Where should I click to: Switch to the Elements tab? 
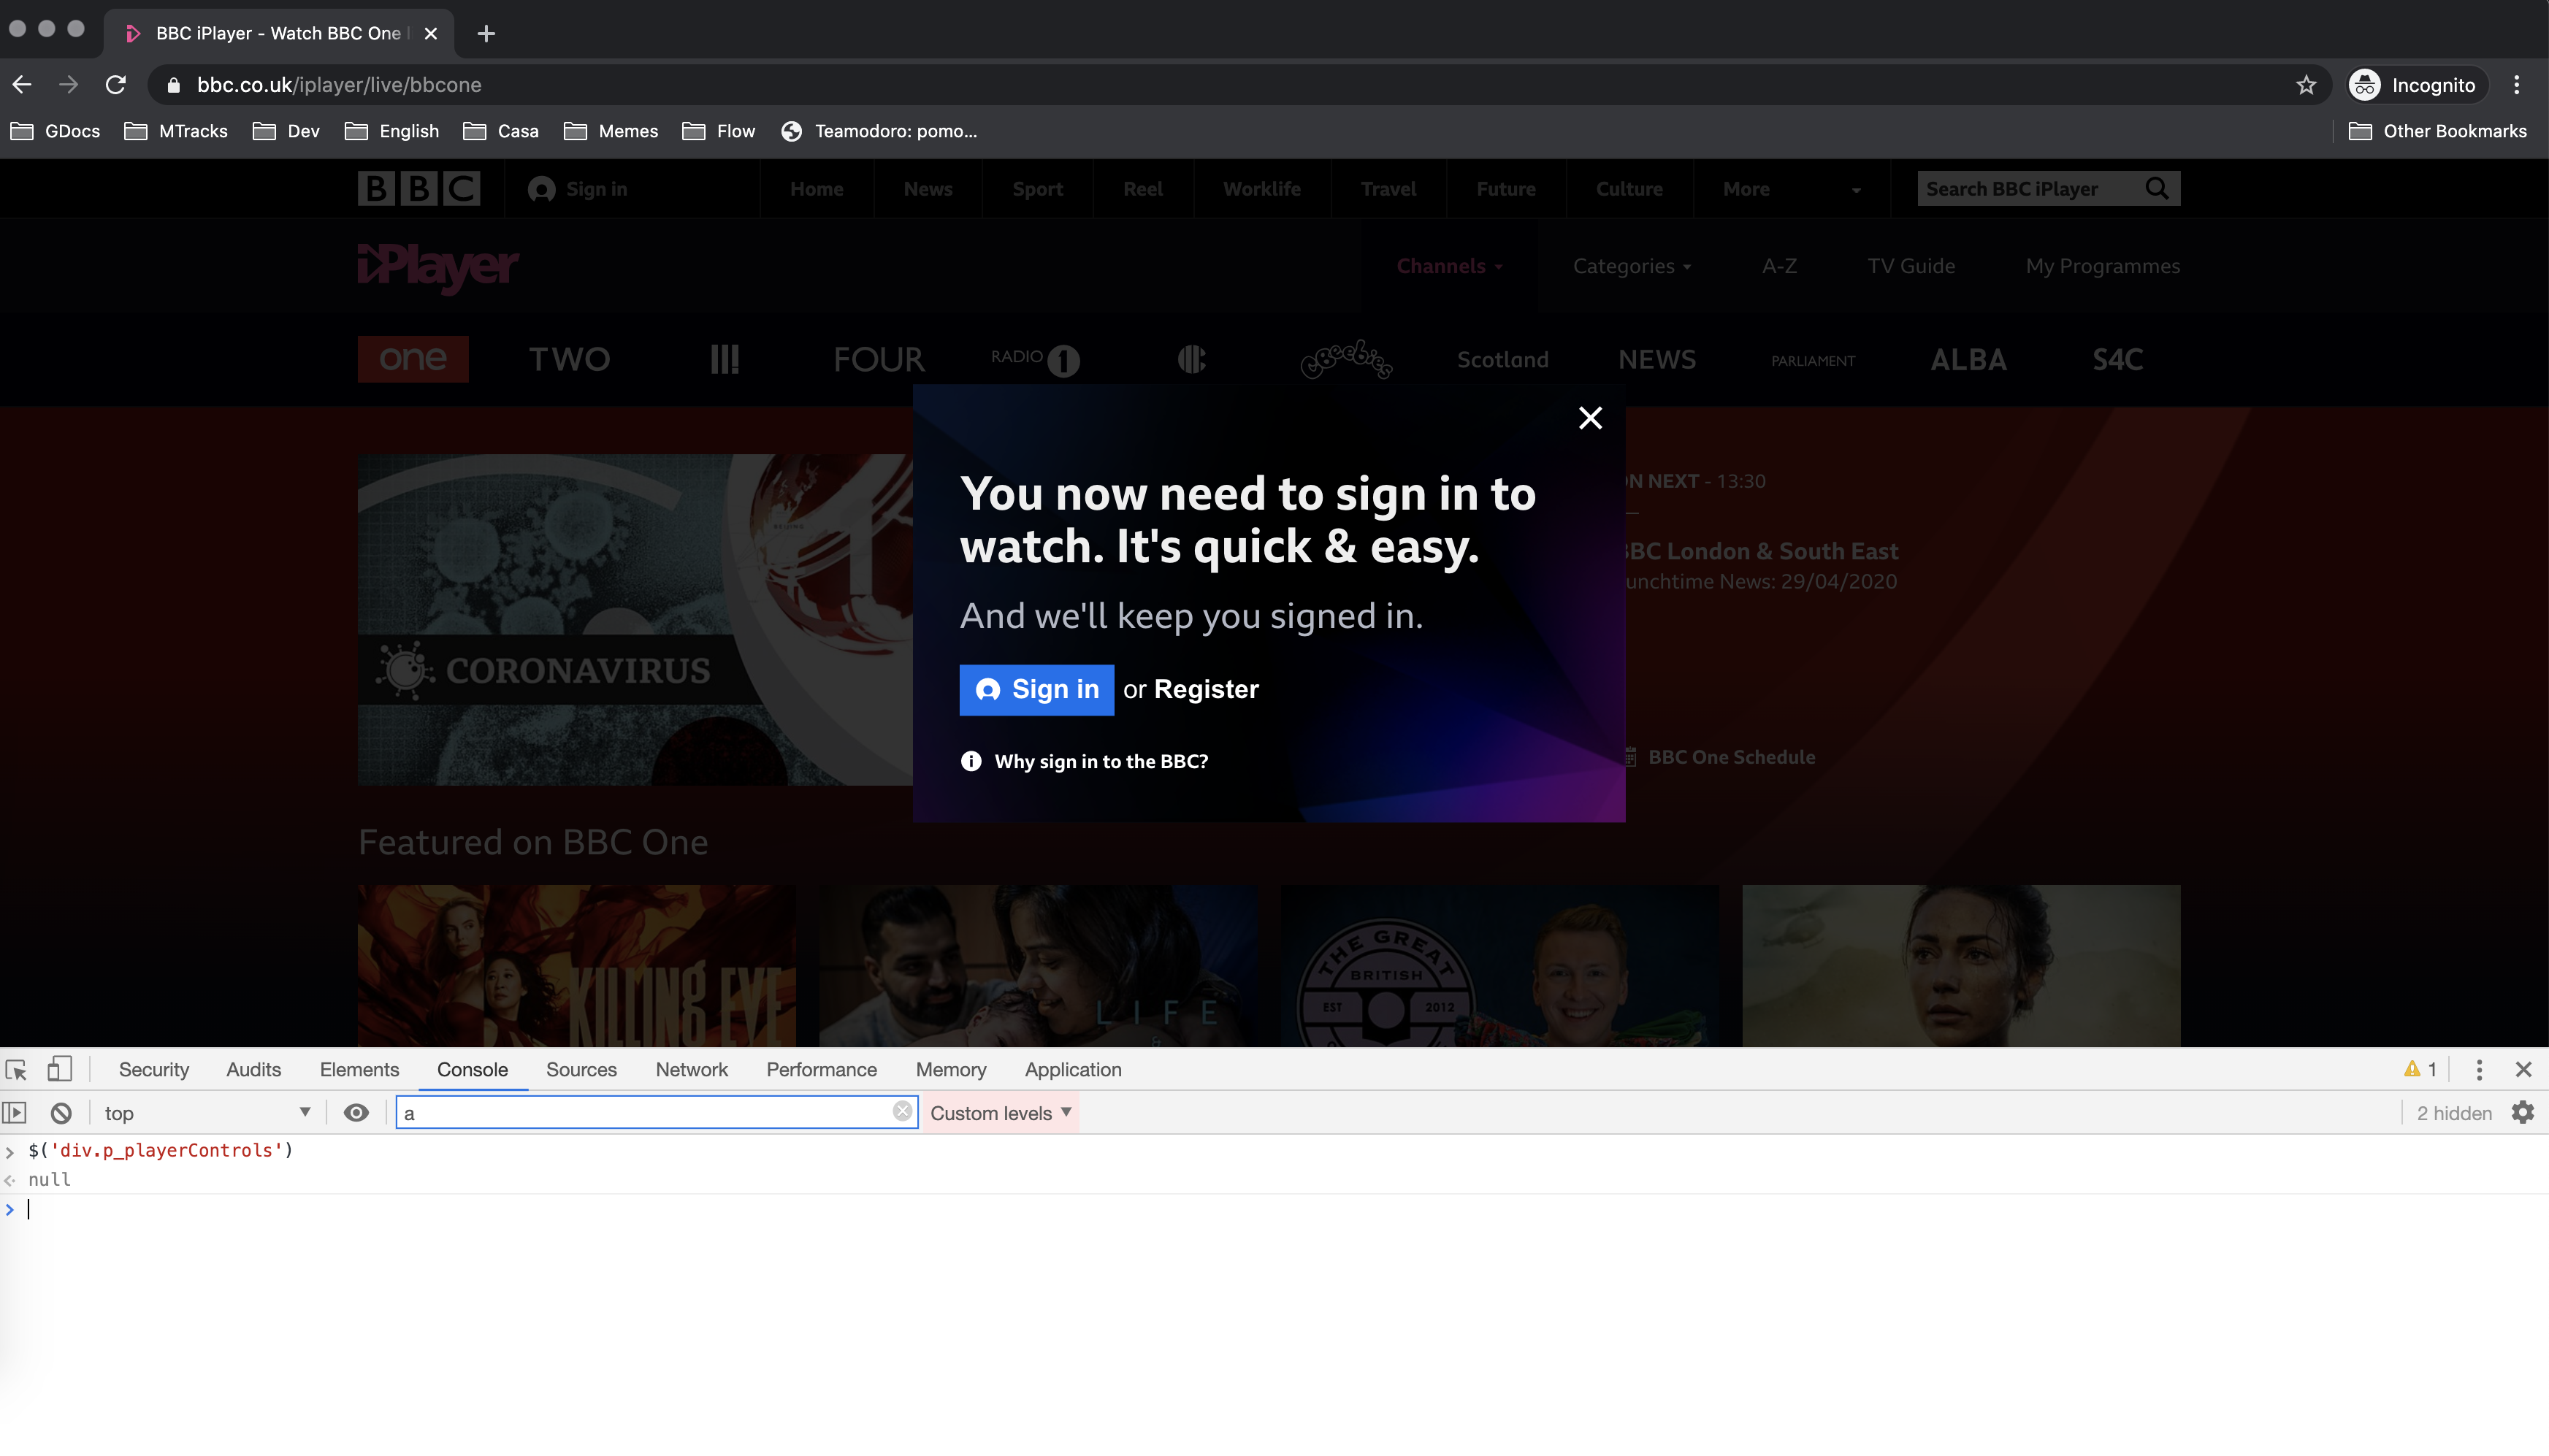359,1069
